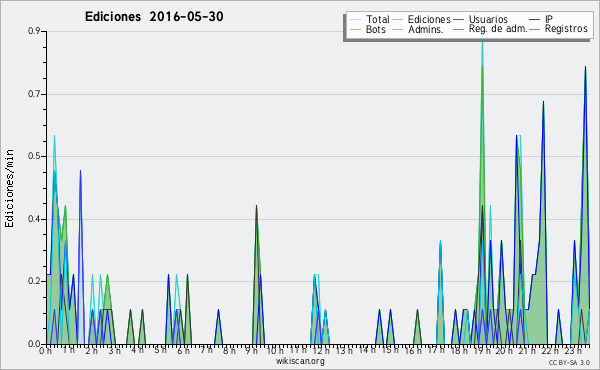Click the 'Reg. de adm.' legend label
Screen dimensions: 600x370
tap(498, 29)
